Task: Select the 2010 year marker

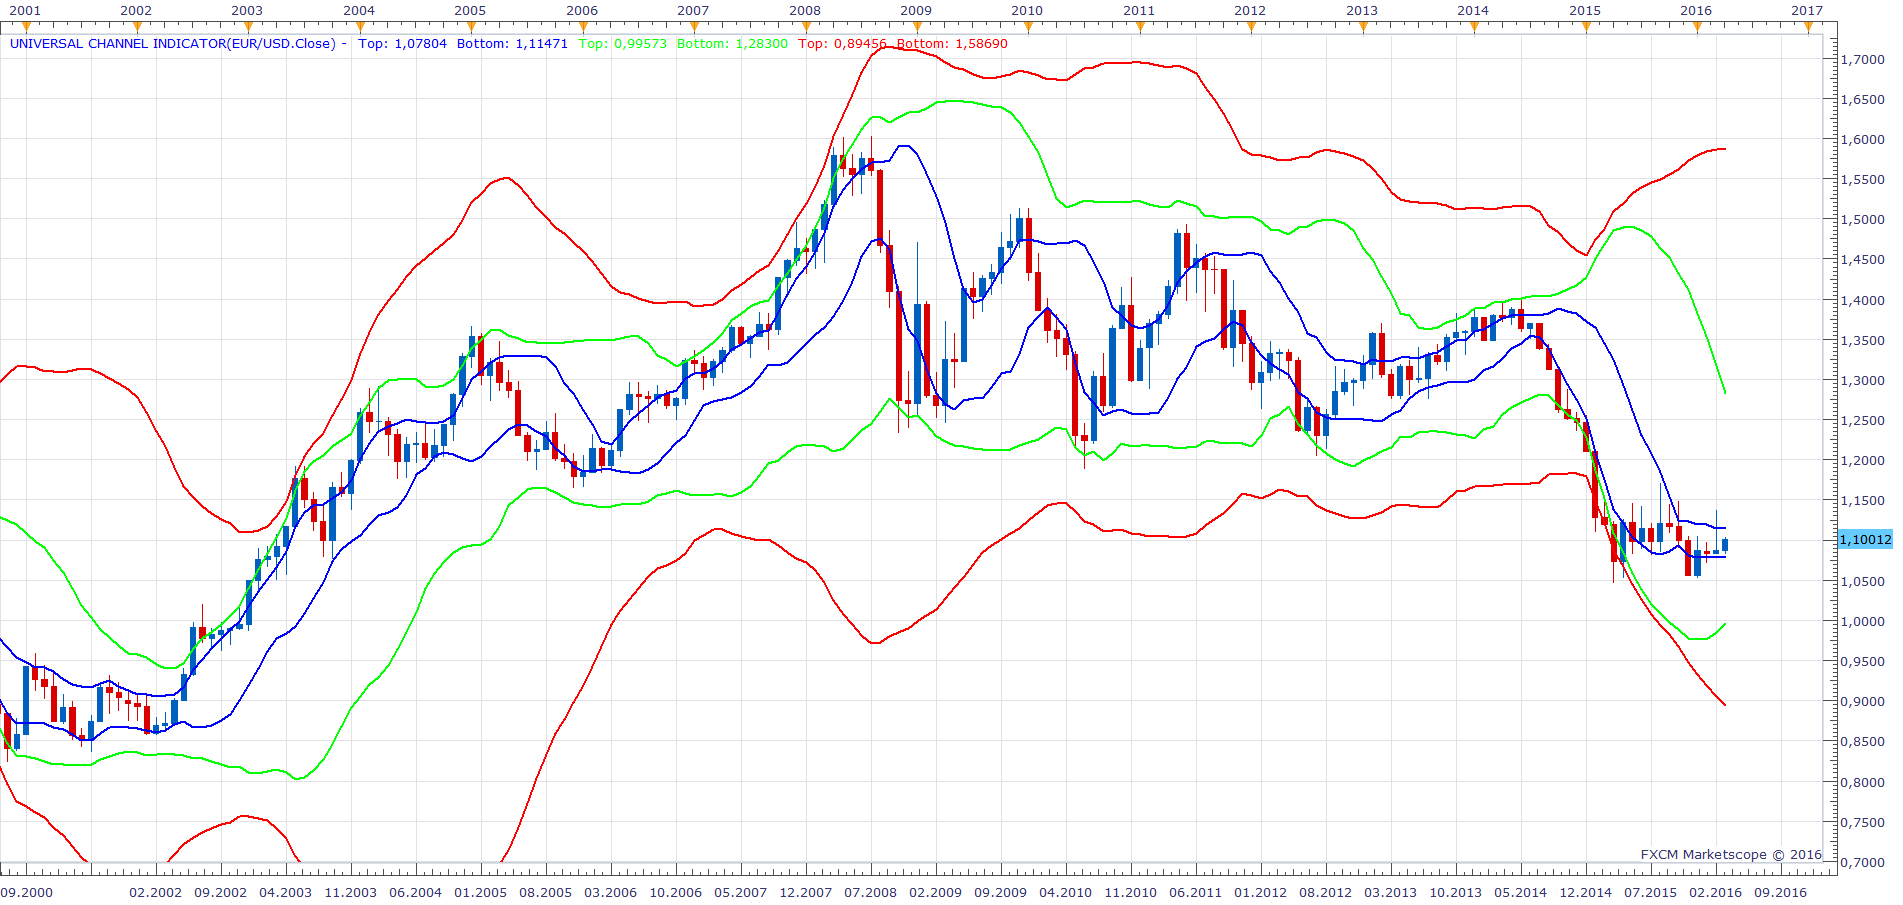Action: click(1028, 27)
